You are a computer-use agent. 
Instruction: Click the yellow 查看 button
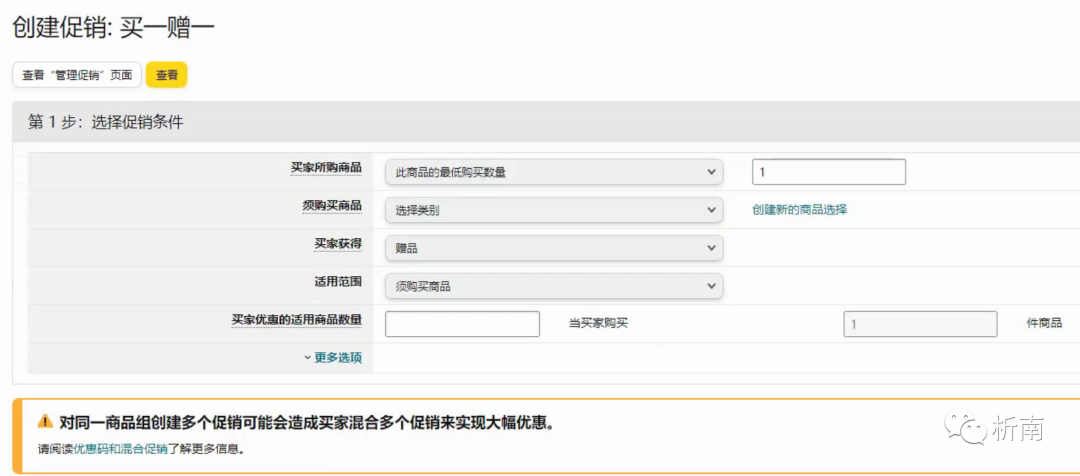click(x=167, y=75)
